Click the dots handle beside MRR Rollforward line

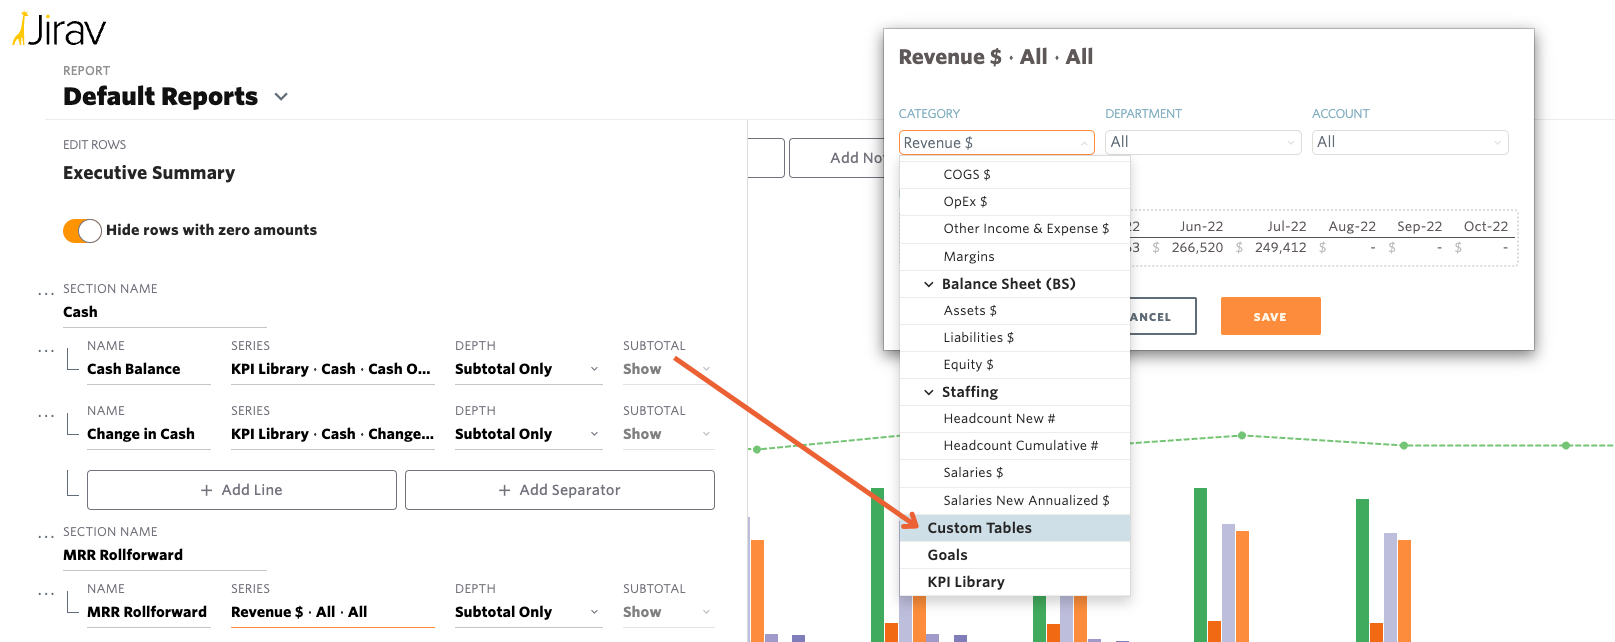46,594
